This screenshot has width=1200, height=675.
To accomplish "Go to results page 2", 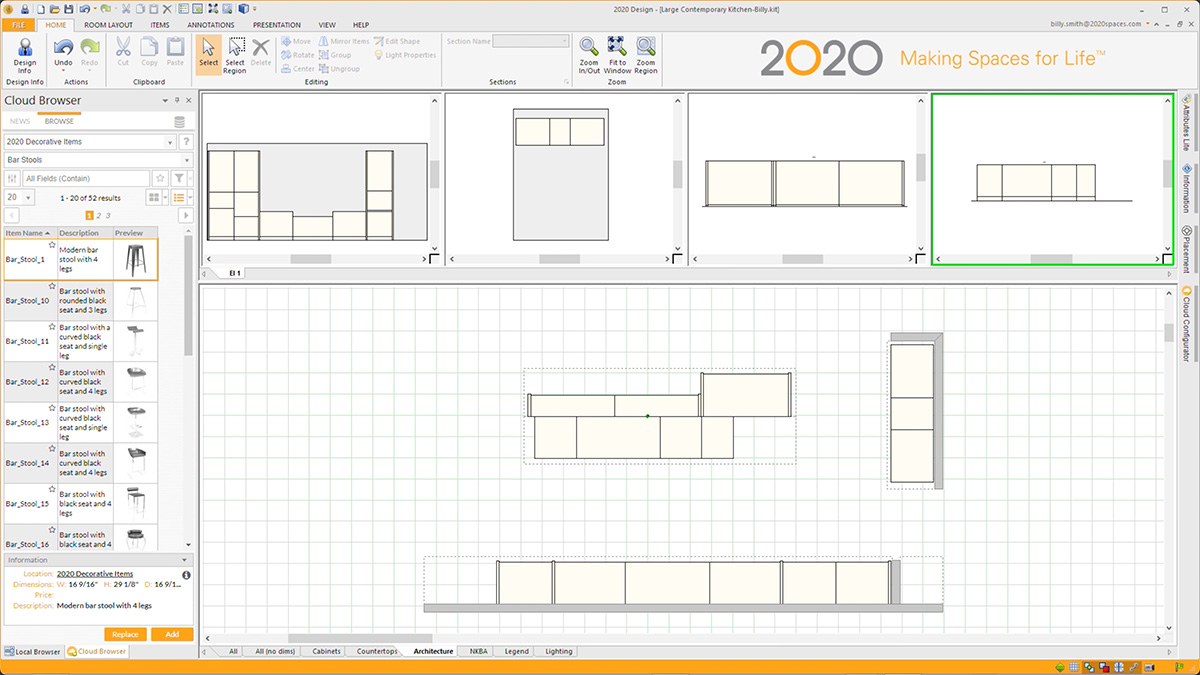I will (x=98, y=215).
